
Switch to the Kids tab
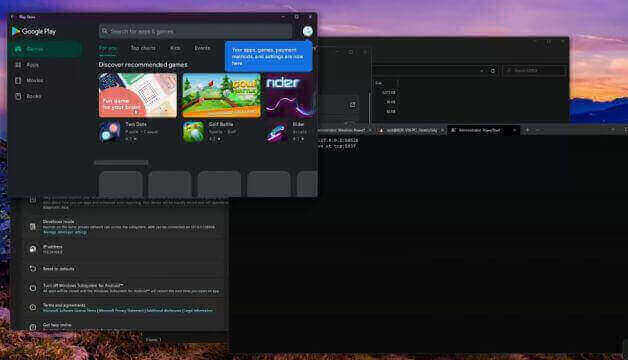pos(175,48)
